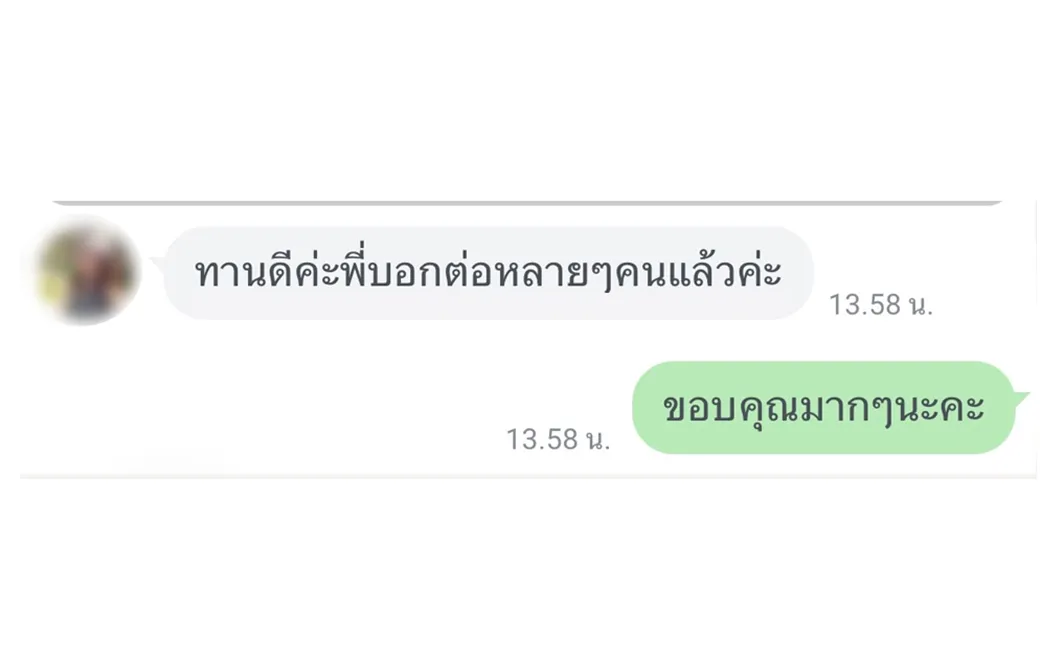Viewport: 1040px width, 668px height.
Task: Click the gray divider line above the chat
Action: click(x=527, y=203)
